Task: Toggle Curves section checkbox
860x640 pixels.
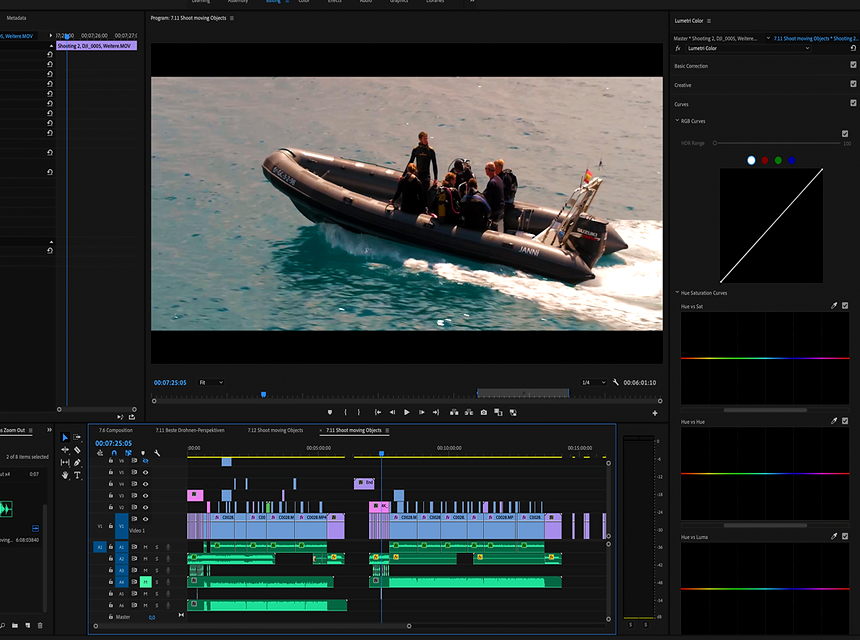Action: coord(853,103)
